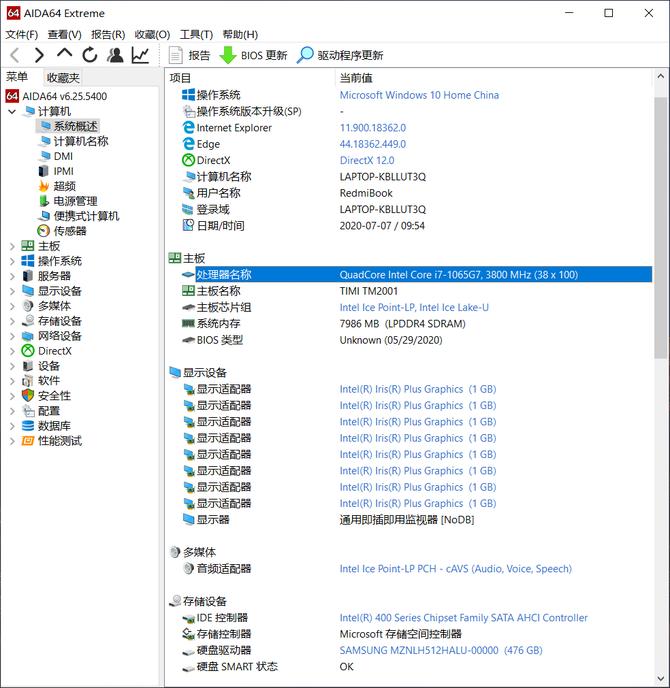Select 便携式计算机 in the tree

pos(79,216)
